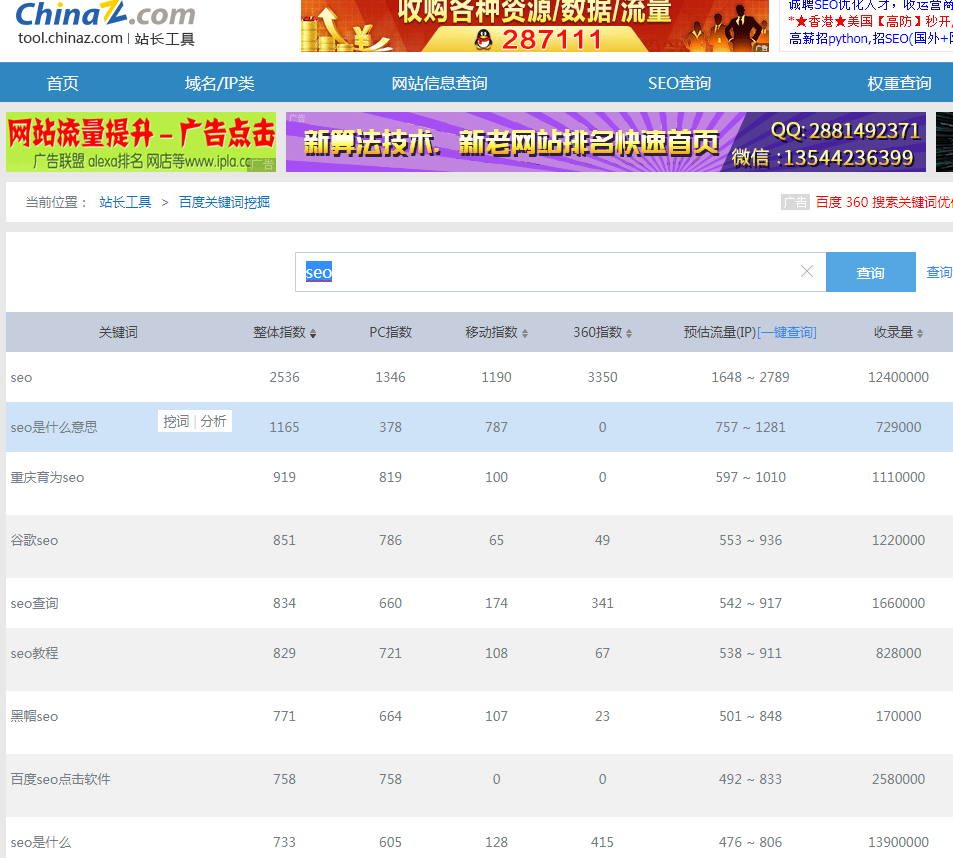
Task: Click keyword 'seo是什么意思'
Action: (x=53, y=427)
